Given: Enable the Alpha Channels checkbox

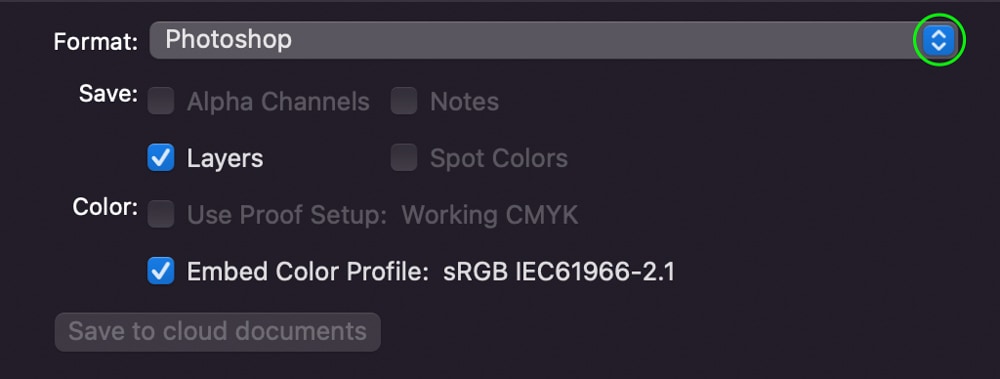Looking at the screenshot, I should (x=161, y=101).
